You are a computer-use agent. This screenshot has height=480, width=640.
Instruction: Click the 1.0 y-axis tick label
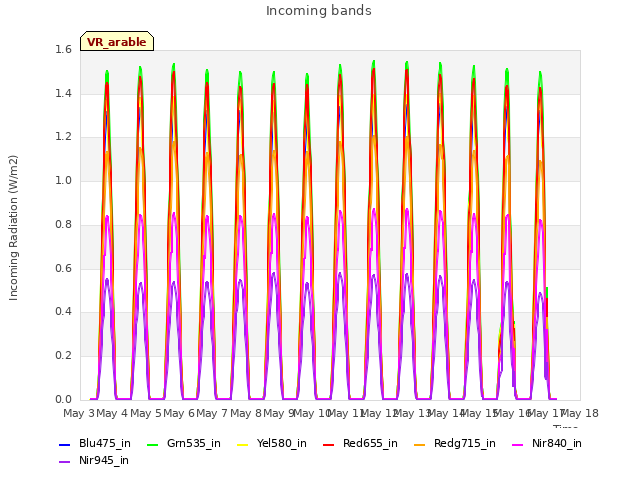(x=63, y=180)
